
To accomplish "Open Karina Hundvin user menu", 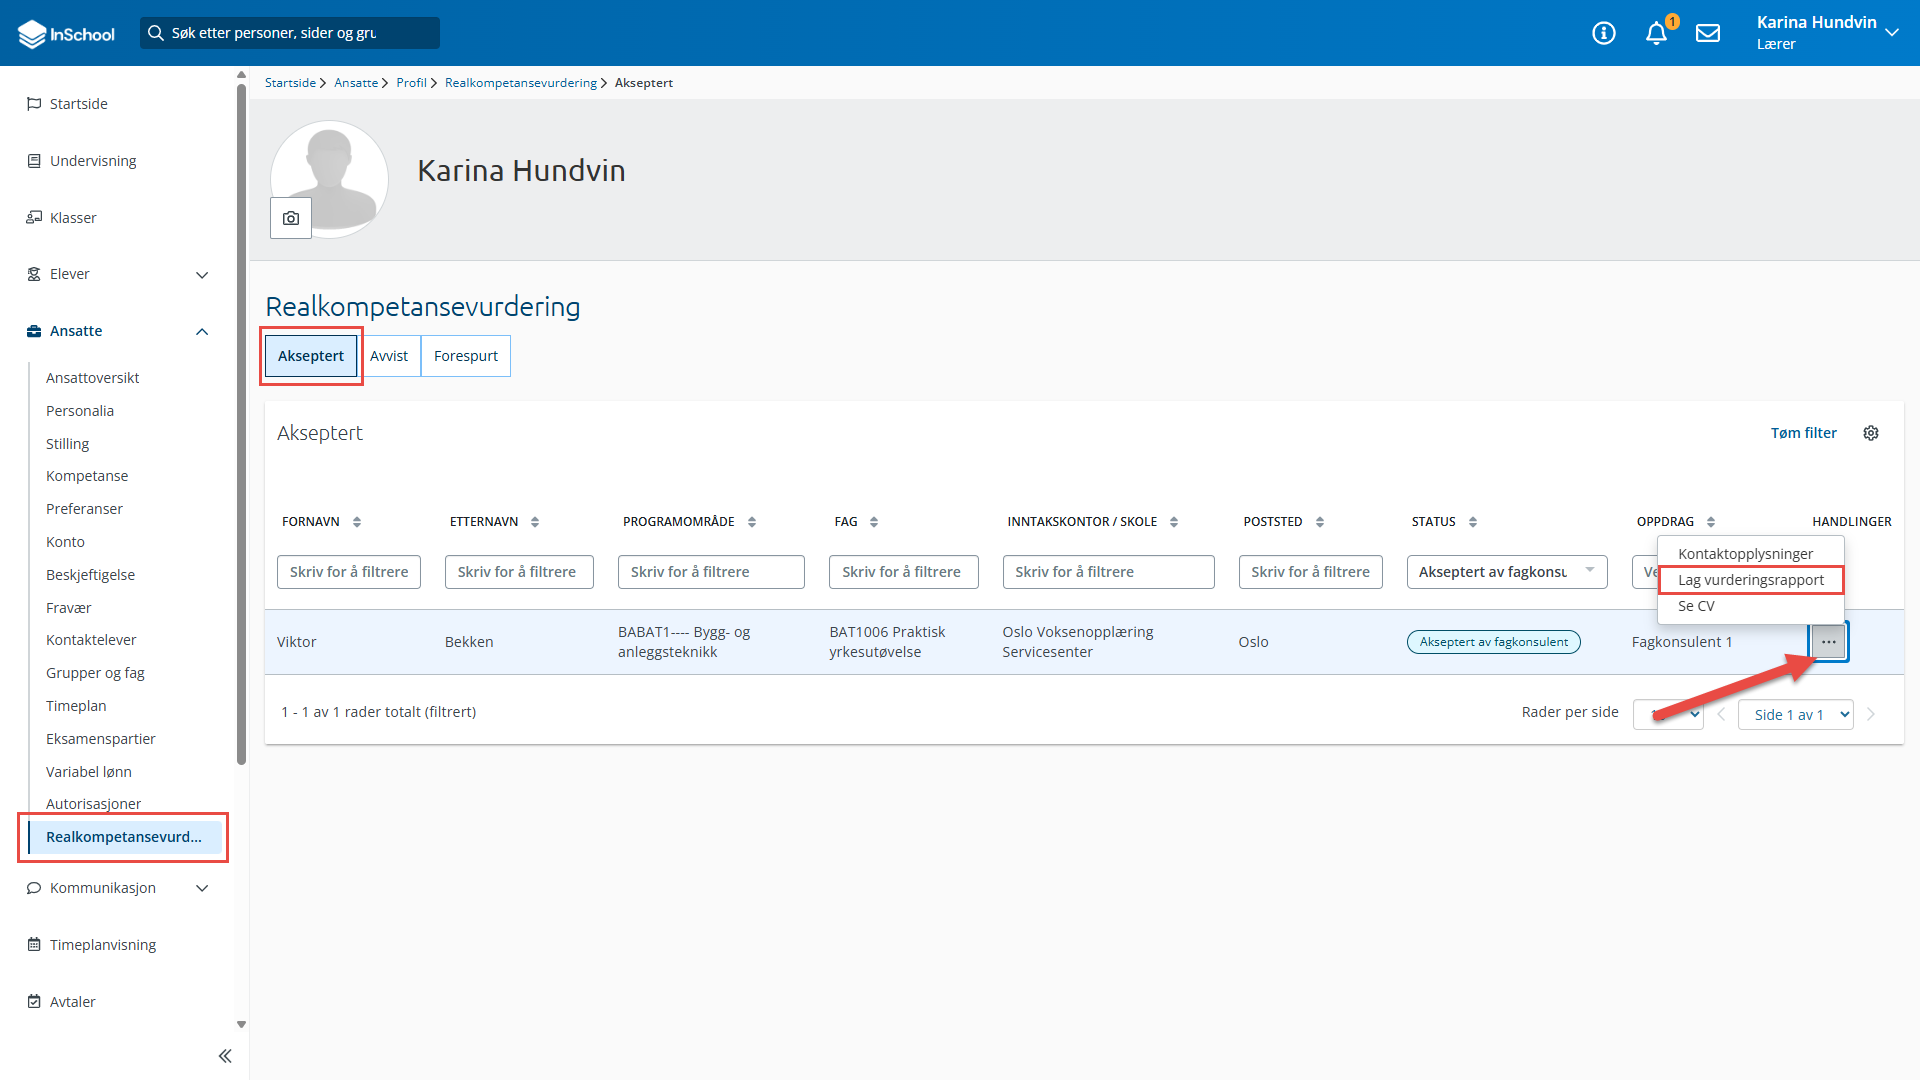I will [x=1827, y=33].
